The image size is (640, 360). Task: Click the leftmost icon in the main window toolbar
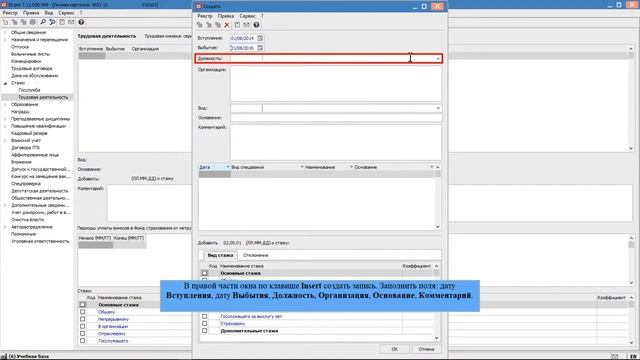[x=5, y=22]
